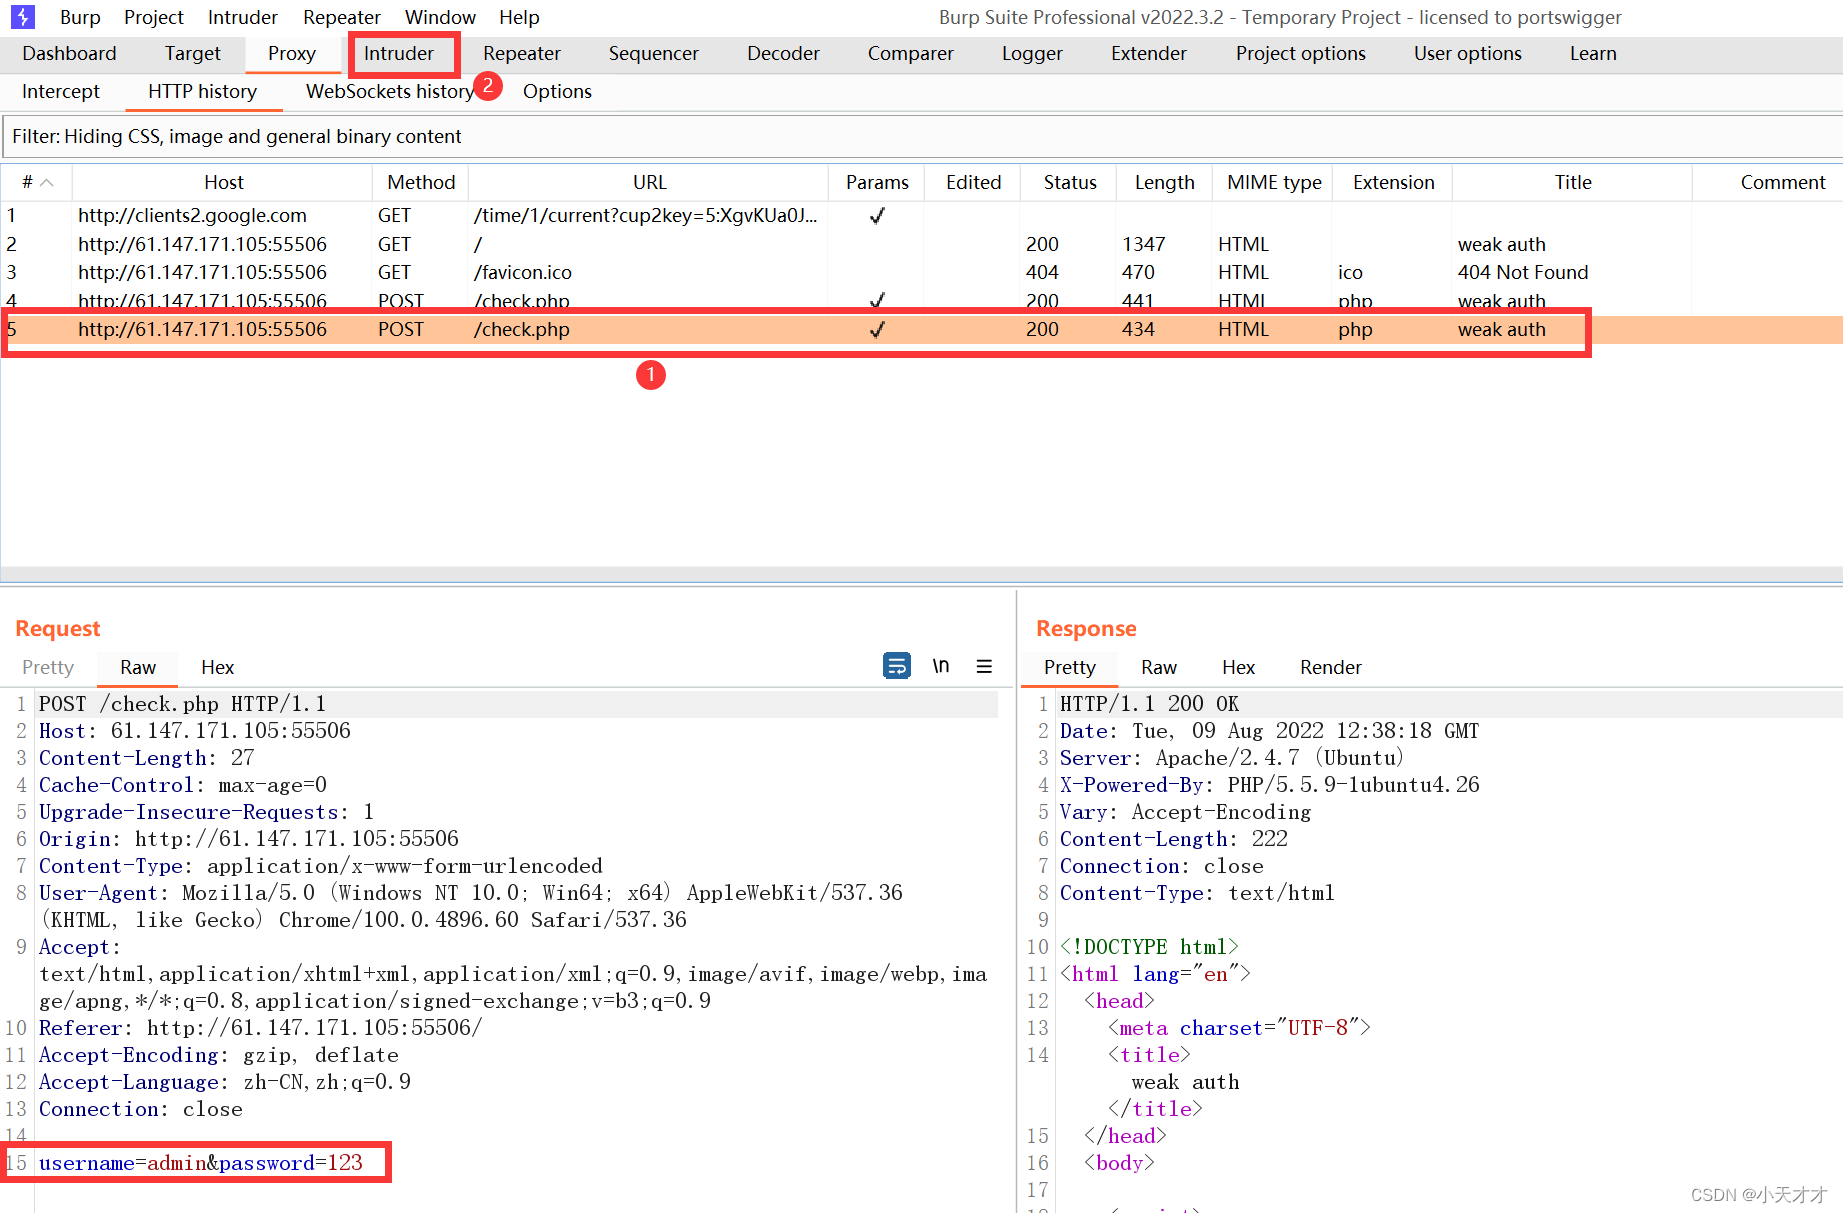Switch Request view to Pretty

[x=48, y=667]
